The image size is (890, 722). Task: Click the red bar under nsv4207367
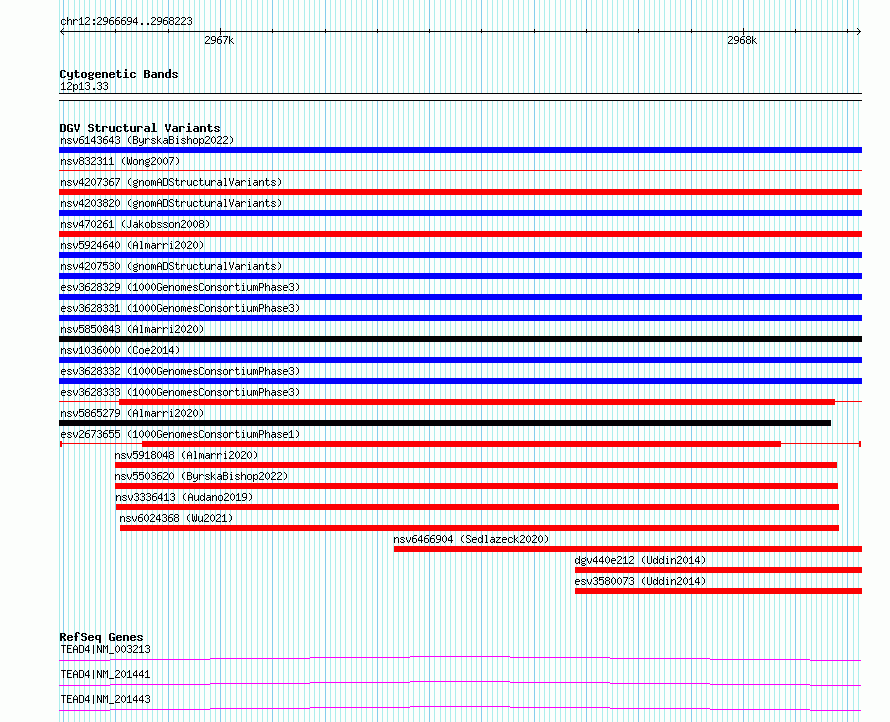pos(460,192)
